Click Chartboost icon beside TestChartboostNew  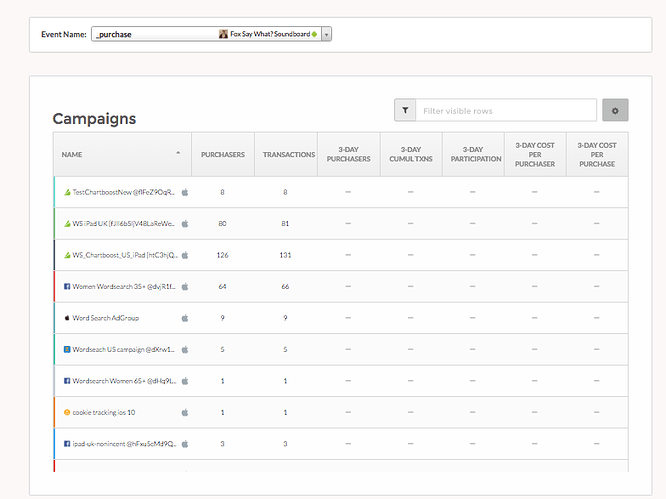click(x=67, y=192)
